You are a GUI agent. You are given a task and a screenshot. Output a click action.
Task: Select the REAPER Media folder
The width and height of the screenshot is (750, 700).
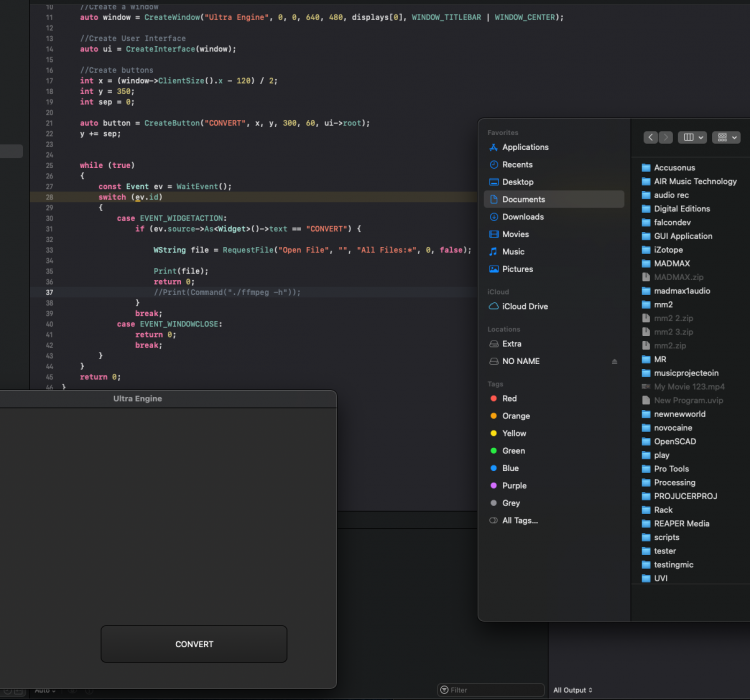tap(681, 523)
